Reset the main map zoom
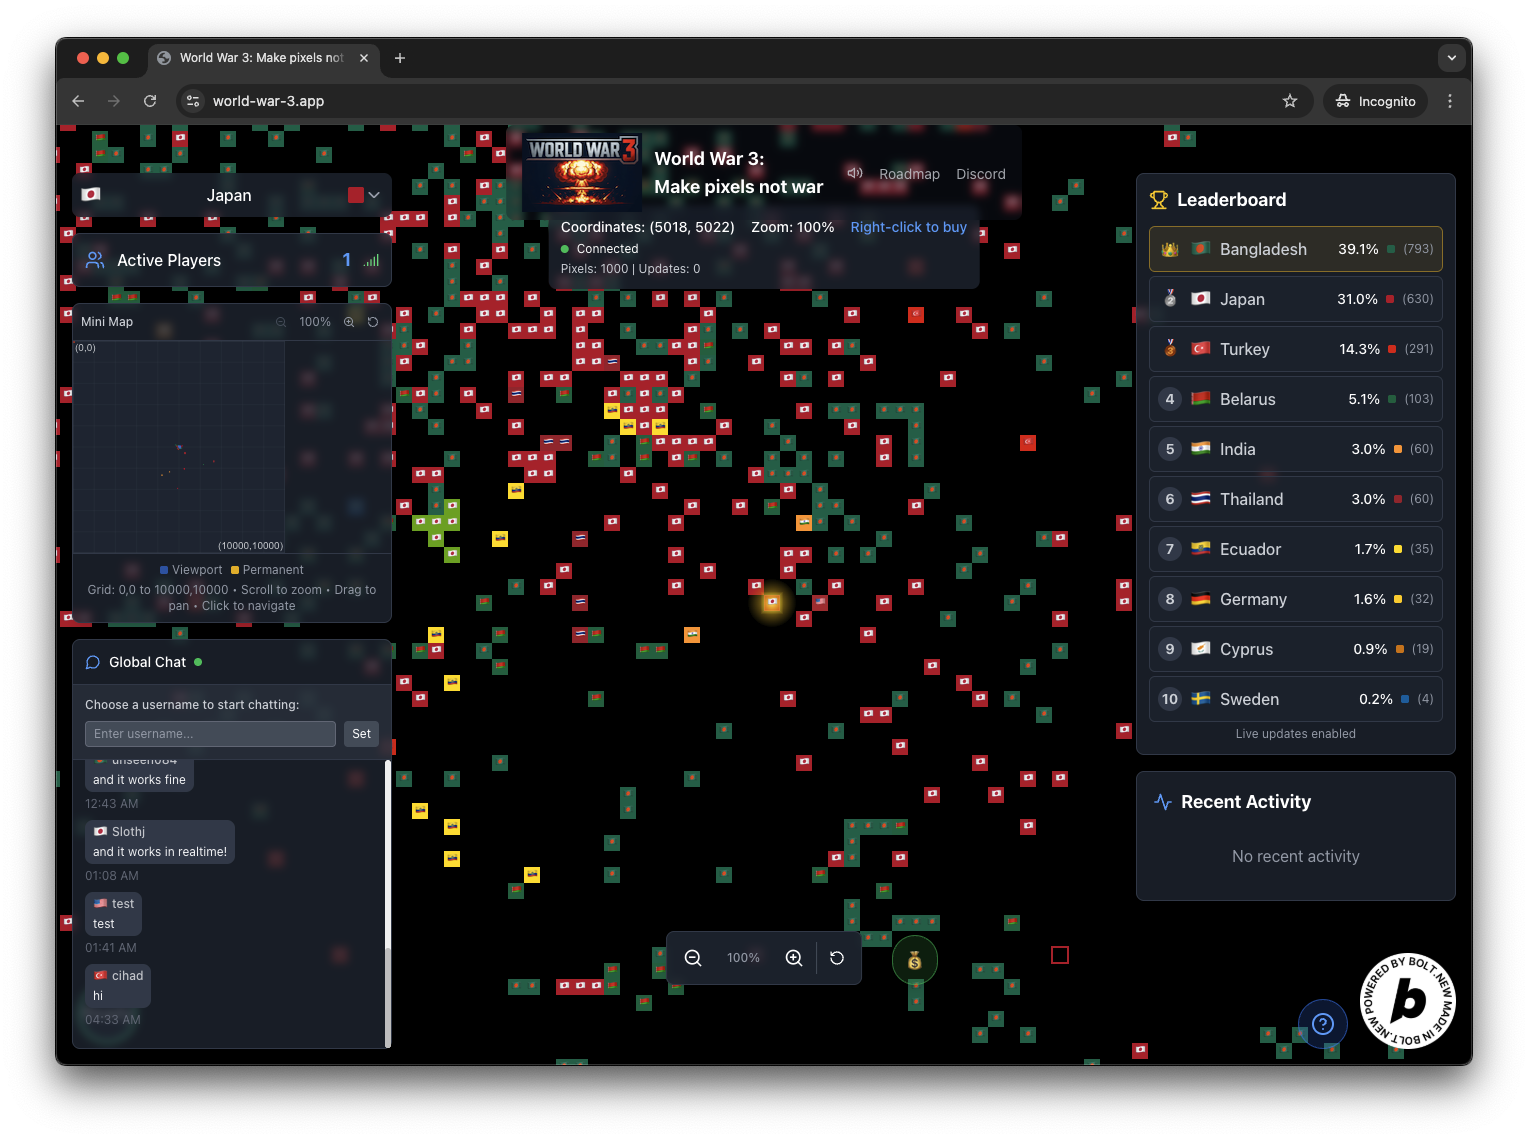Viewport: 1528px width, 1139px height. click(x=837, y=958)
